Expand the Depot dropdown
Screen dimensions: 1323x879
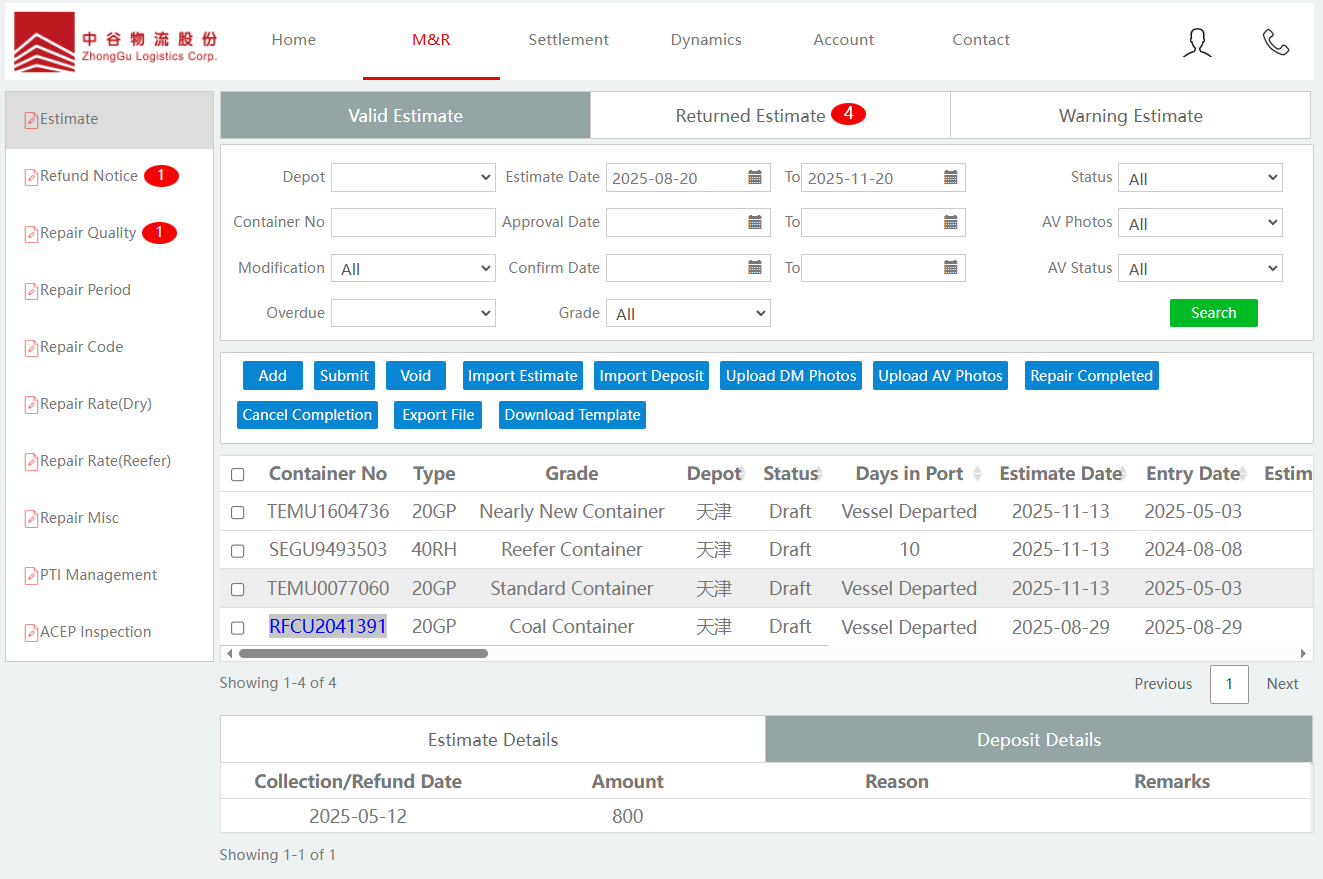[x=413, y=178]
